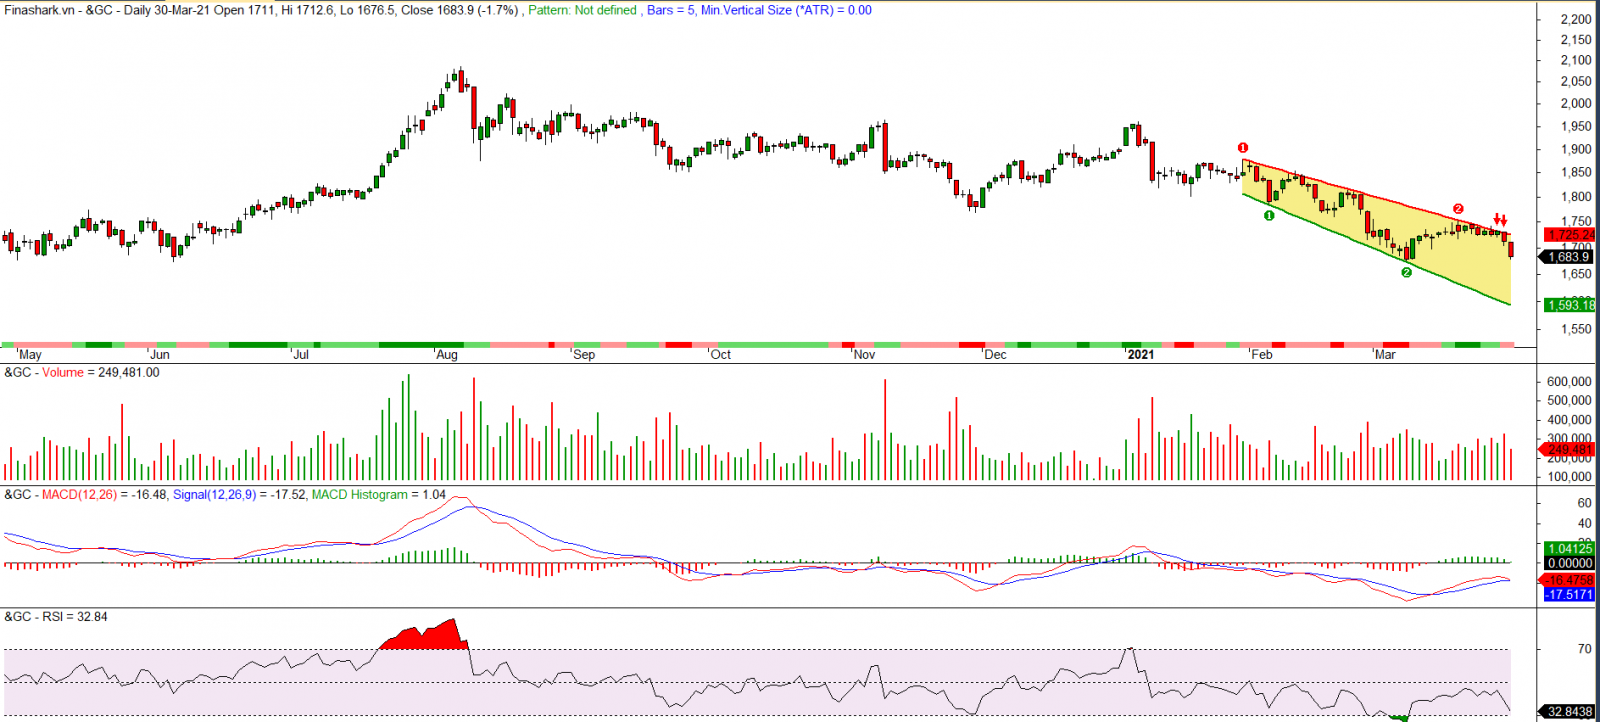Click the 400,000 volume axis label

coord(1569,420)
